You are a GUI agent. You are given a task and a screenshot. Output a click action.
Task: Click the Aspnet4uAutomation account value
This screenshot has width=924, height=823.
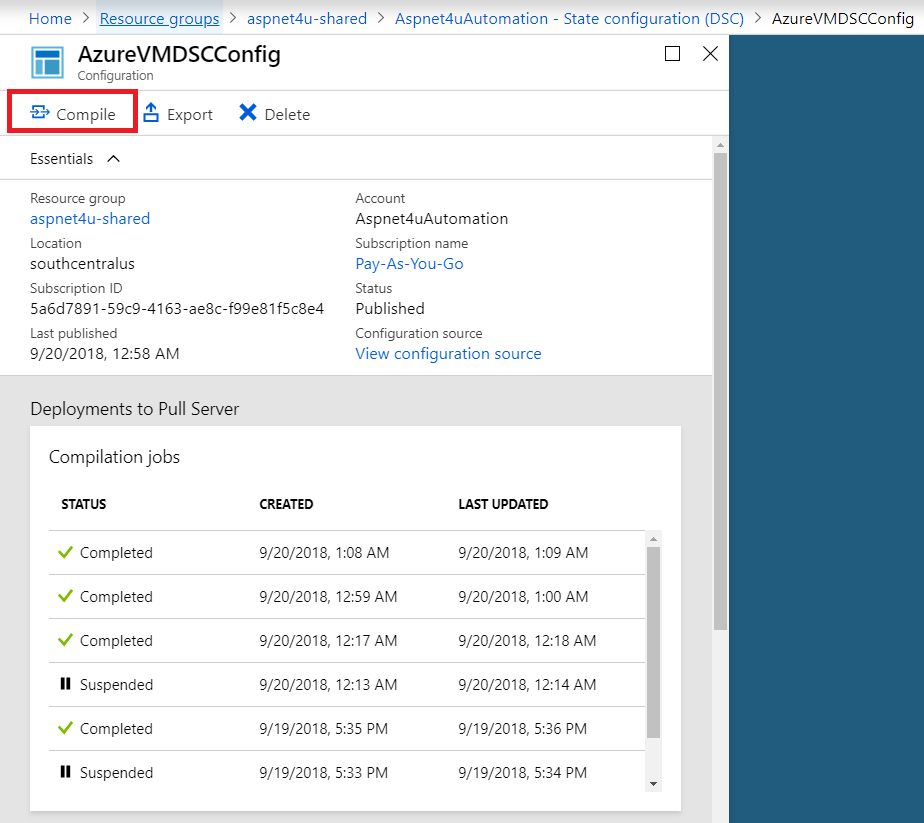(431, 219)
